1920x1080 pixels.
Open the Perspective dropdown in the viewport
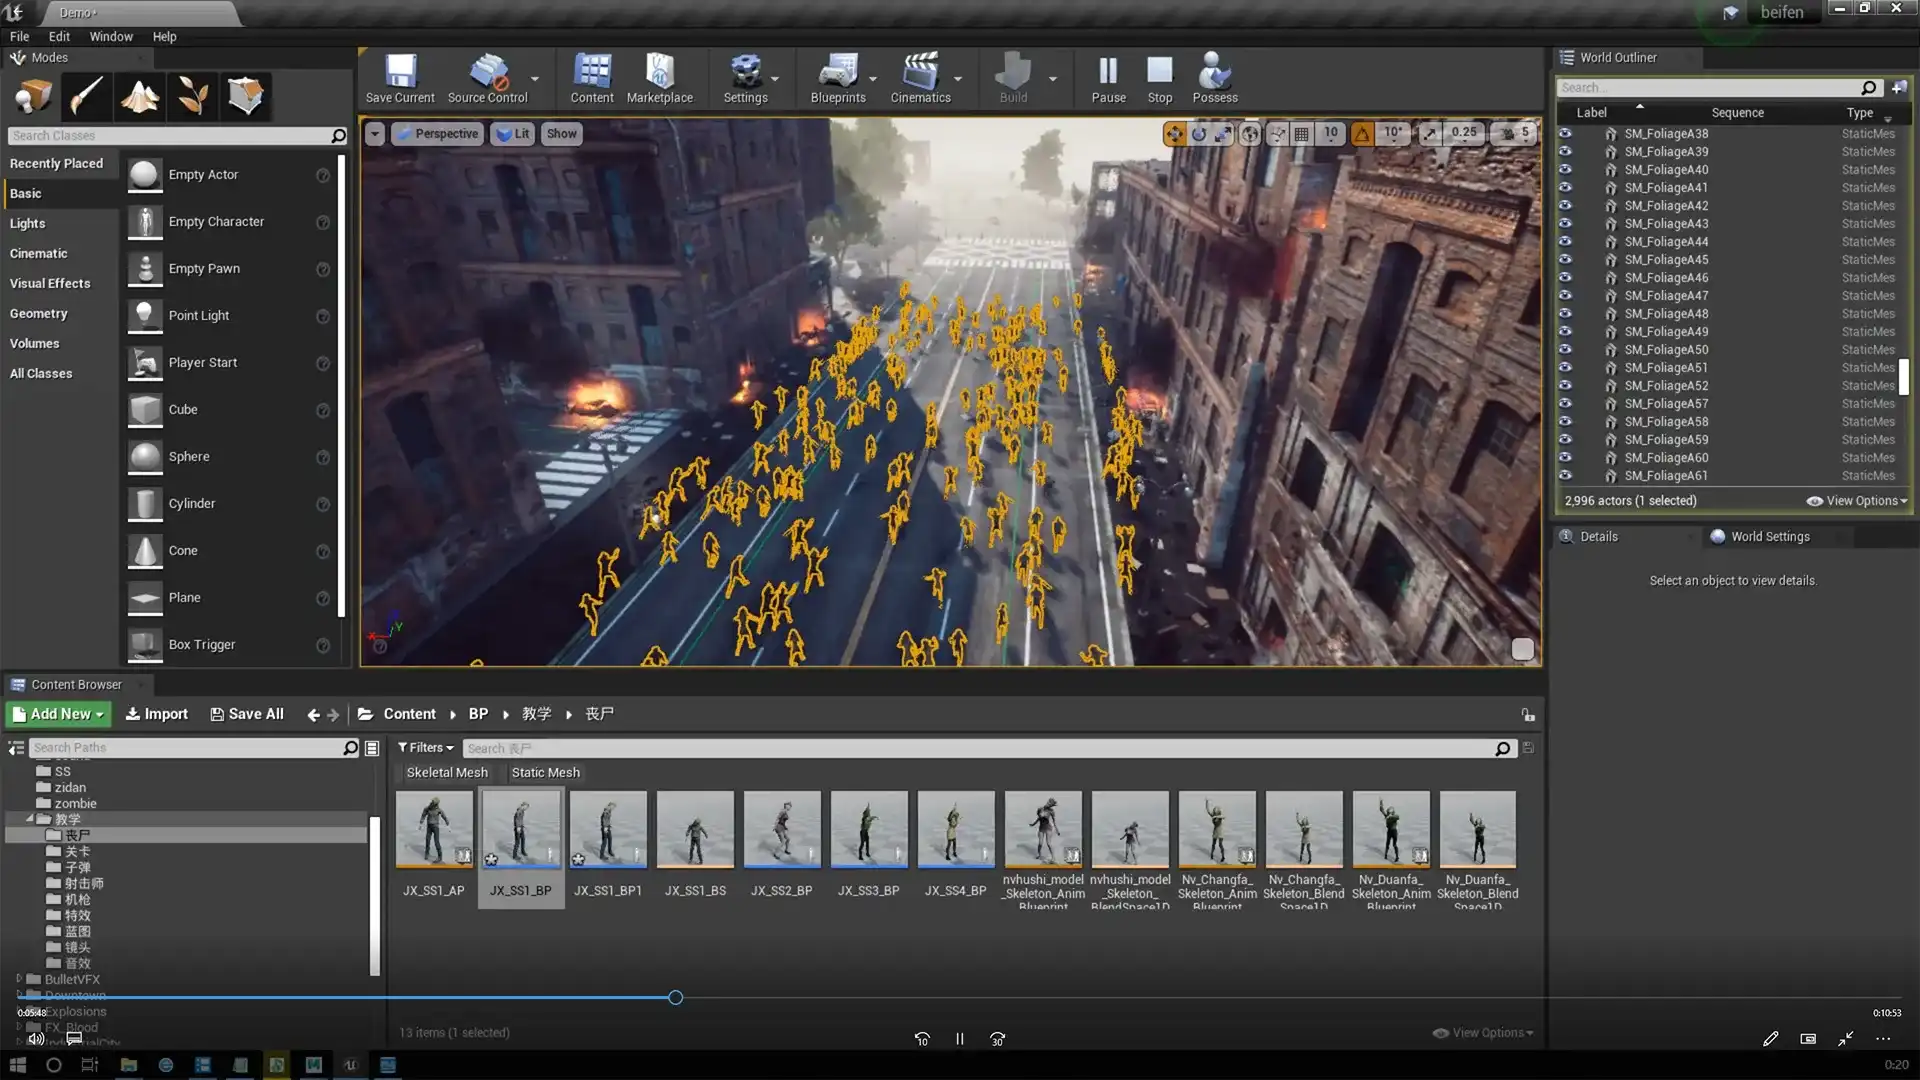click(x=437, y=133)
